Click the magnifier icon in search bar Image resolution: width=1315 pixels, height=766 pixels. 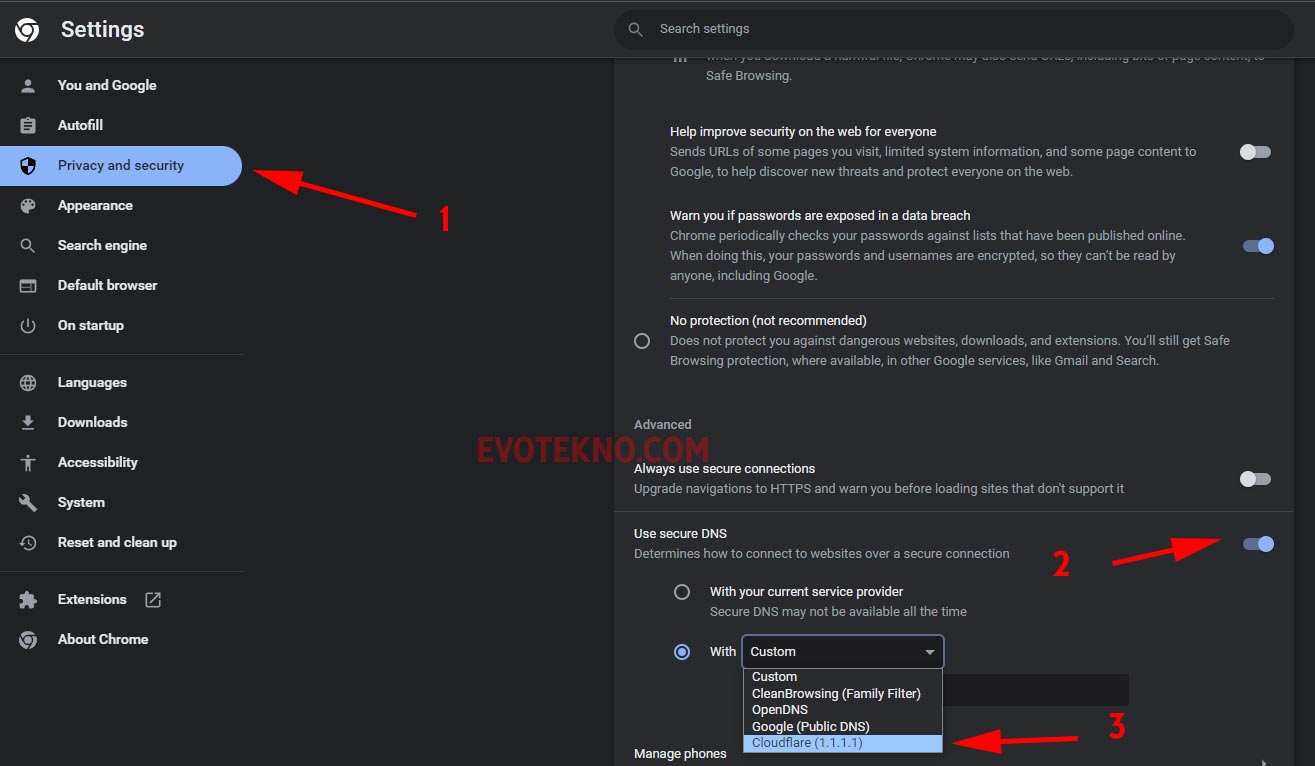pyautogui.click(x=635, y=29)
